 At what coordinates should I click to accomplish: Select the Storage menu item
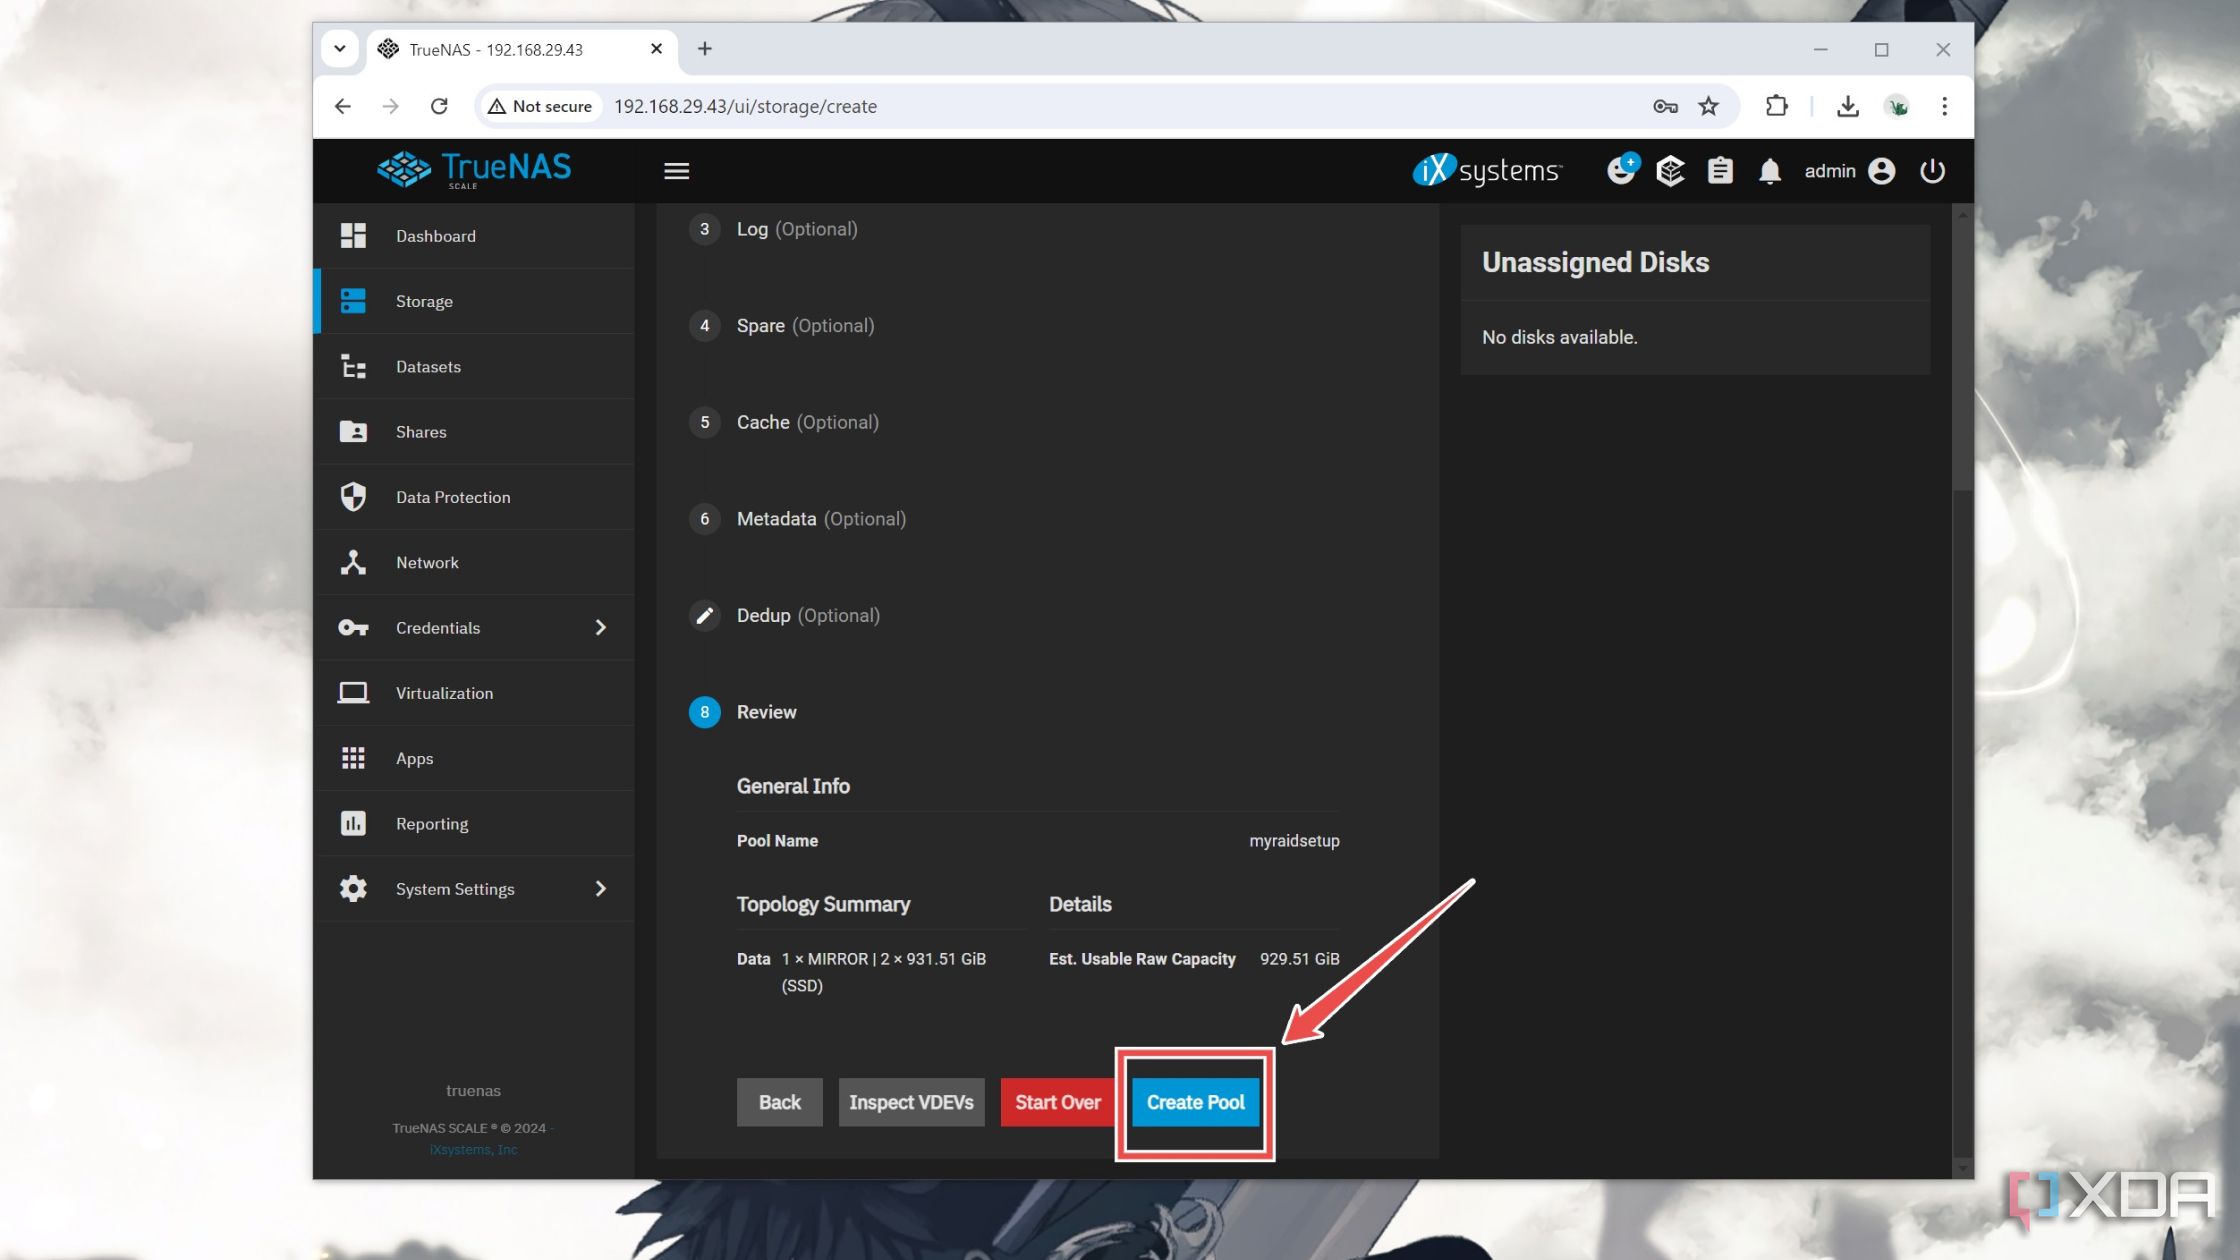pyautogui.click(x=425, y=300)
